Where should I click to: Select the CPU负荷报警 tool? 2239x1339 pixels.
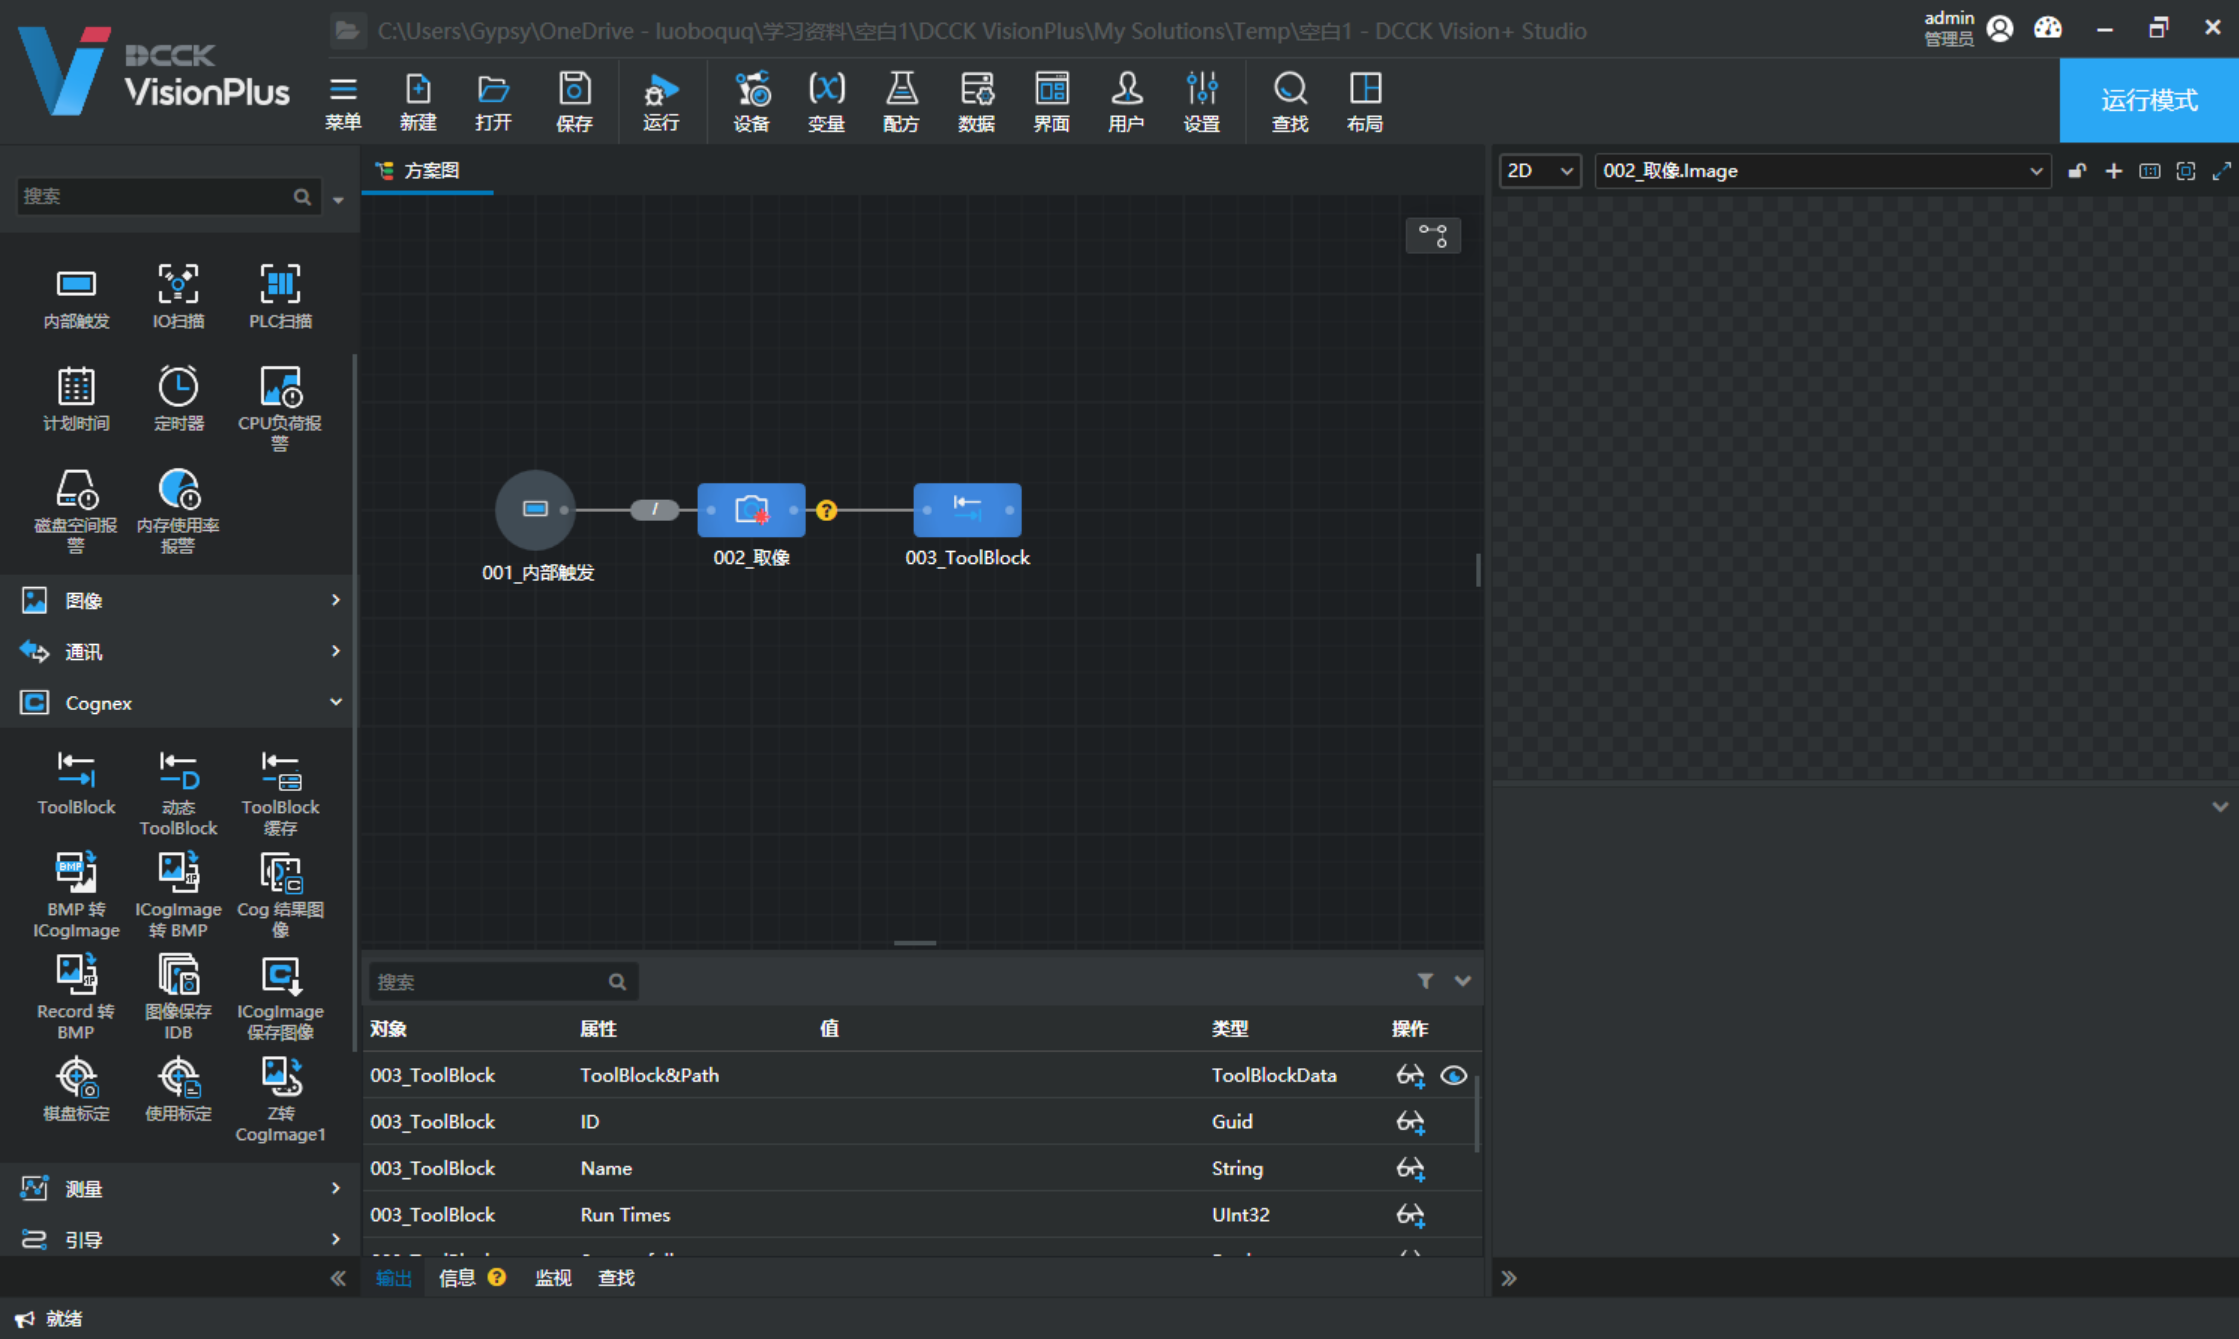click(x=280, y=408)
